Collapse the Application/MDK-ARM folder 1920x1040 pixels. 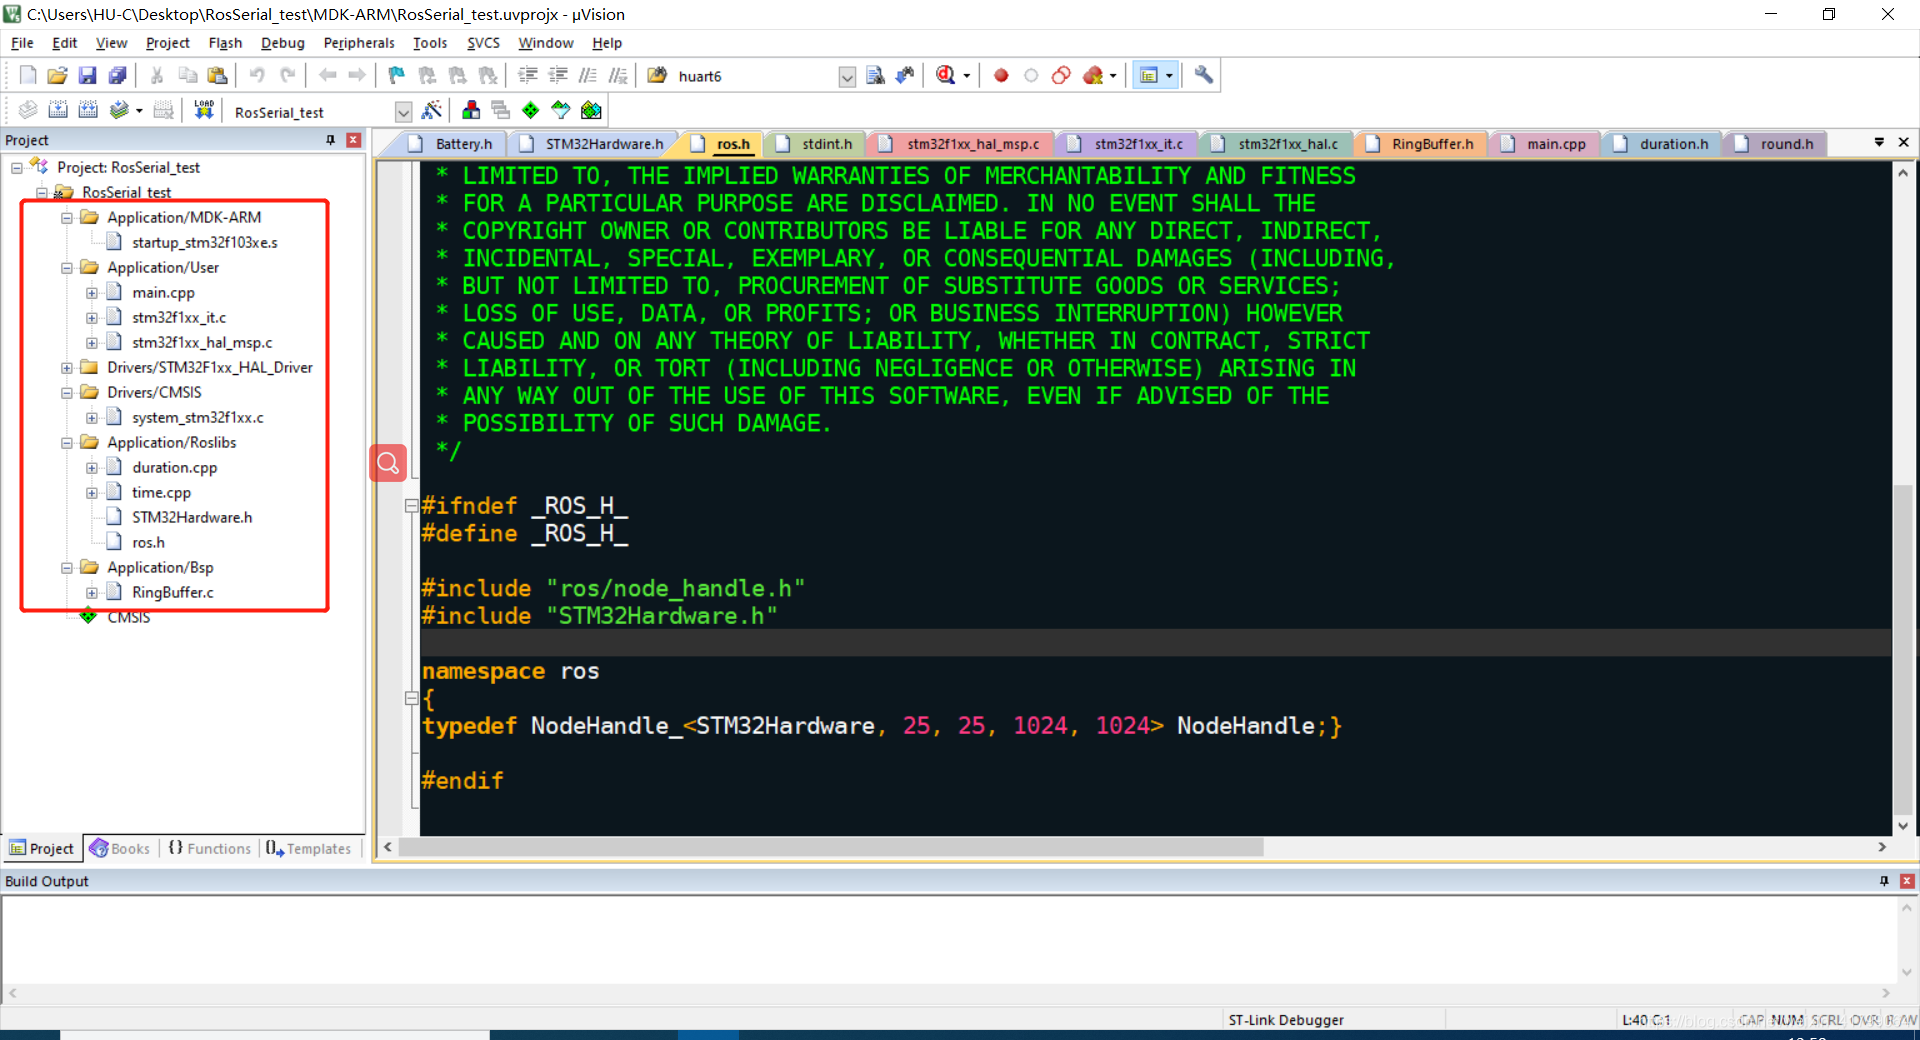(x=67, y=218)
